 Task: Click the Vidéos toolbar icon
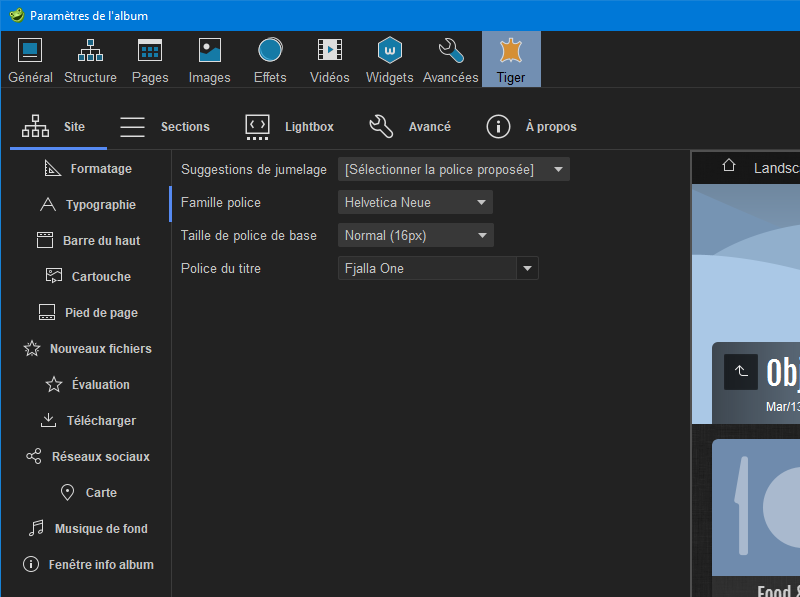pos(330,51)
